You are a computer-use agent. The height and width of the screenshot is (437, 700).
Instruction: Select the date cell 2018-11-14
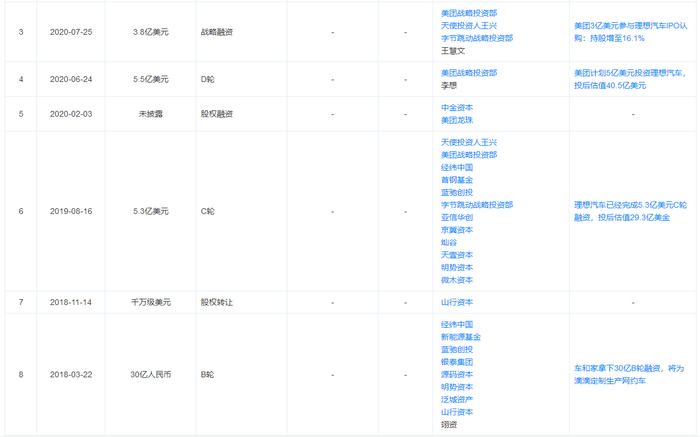pyautogui.click(x=71, y=303)
